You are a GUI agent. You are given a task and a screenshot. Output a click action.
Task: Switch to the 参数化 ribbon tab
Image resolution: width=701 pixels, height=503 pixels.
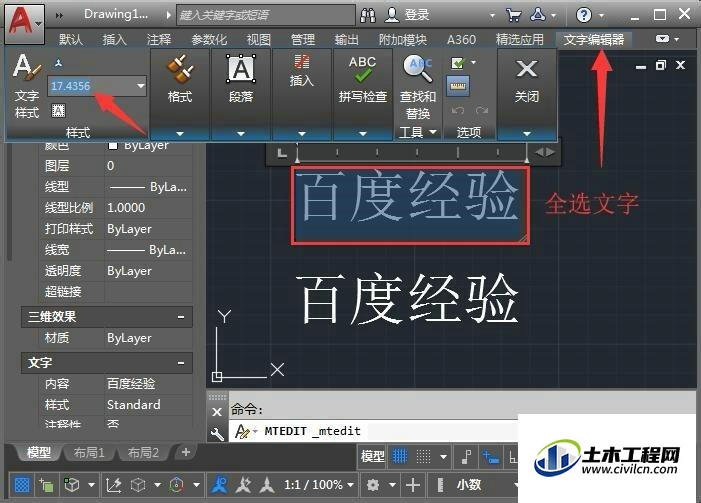click(x=209, y=40)
